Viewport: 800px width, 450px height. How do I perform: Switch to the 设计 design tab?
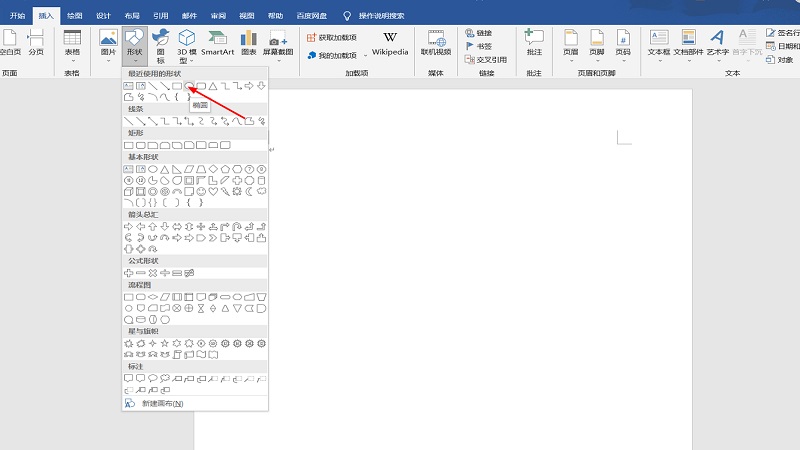tap(104, 16)
